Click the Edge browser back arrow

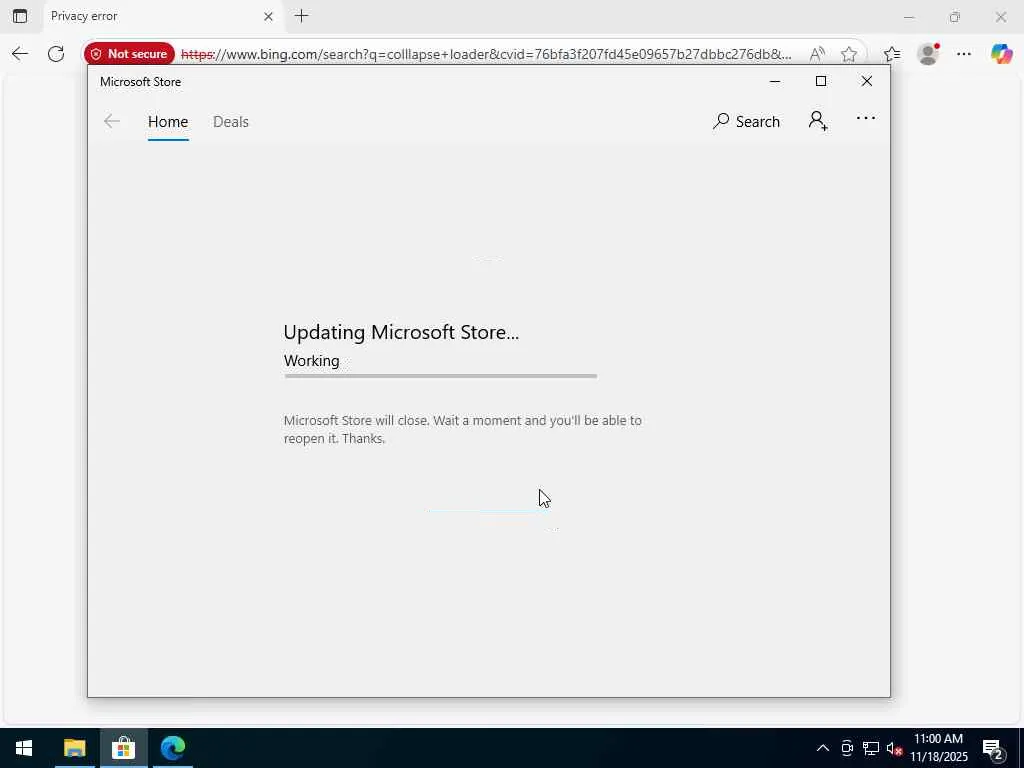[x=20, y=54]
